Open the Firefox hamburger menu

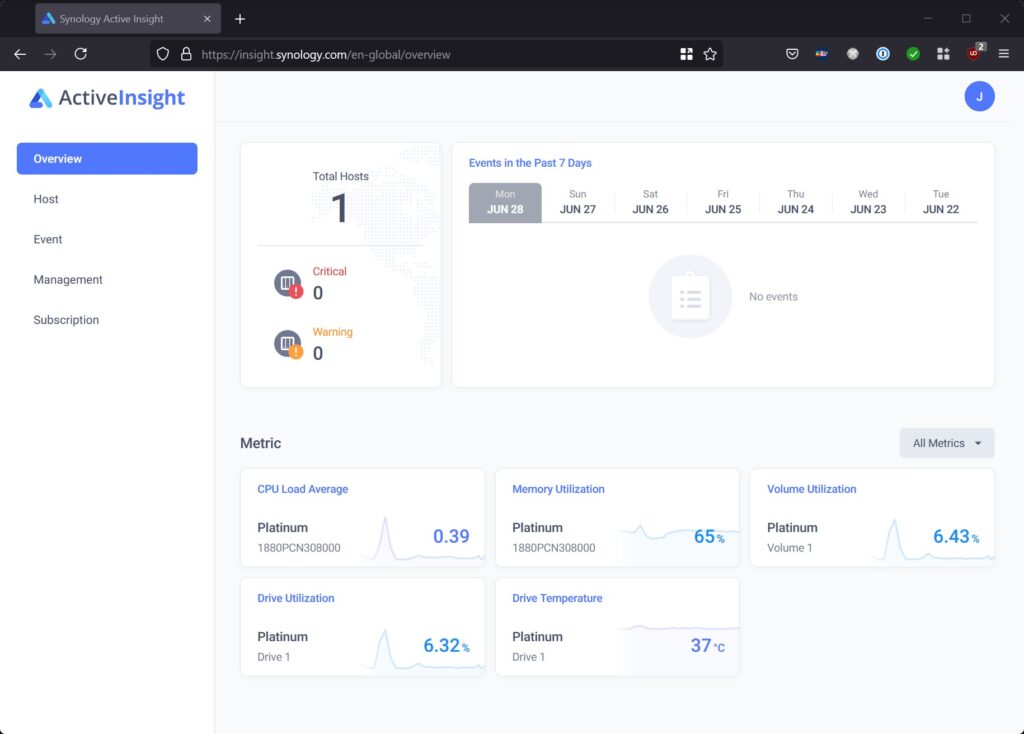point(1004,54)
